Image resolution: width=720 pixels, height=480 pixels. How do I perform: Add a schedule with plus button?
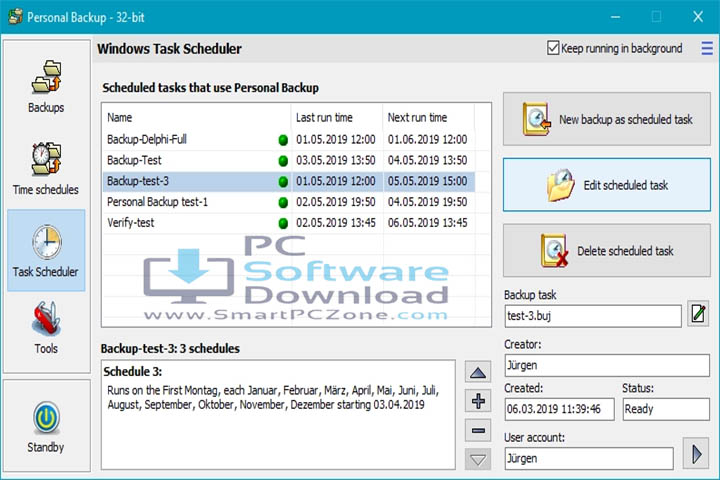(478, 401)
